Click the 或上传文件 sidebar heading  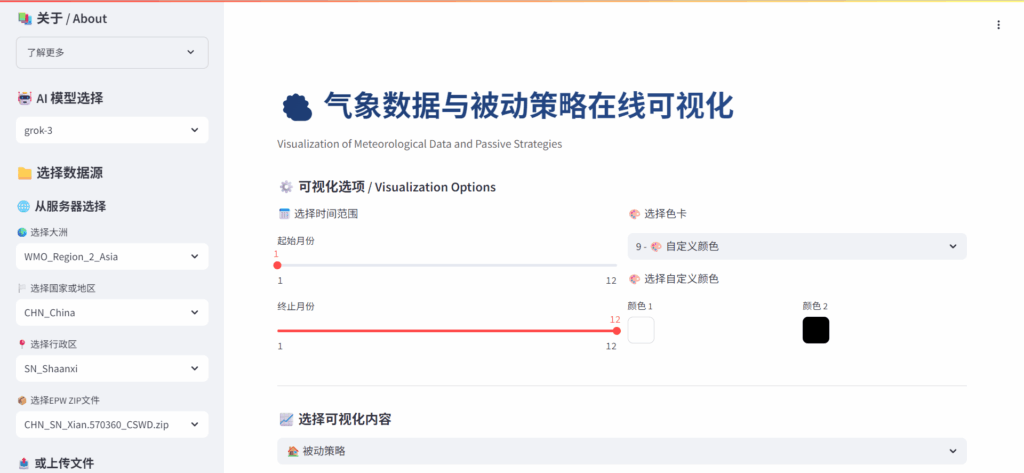pyautogui.click(x=64, y=463)
